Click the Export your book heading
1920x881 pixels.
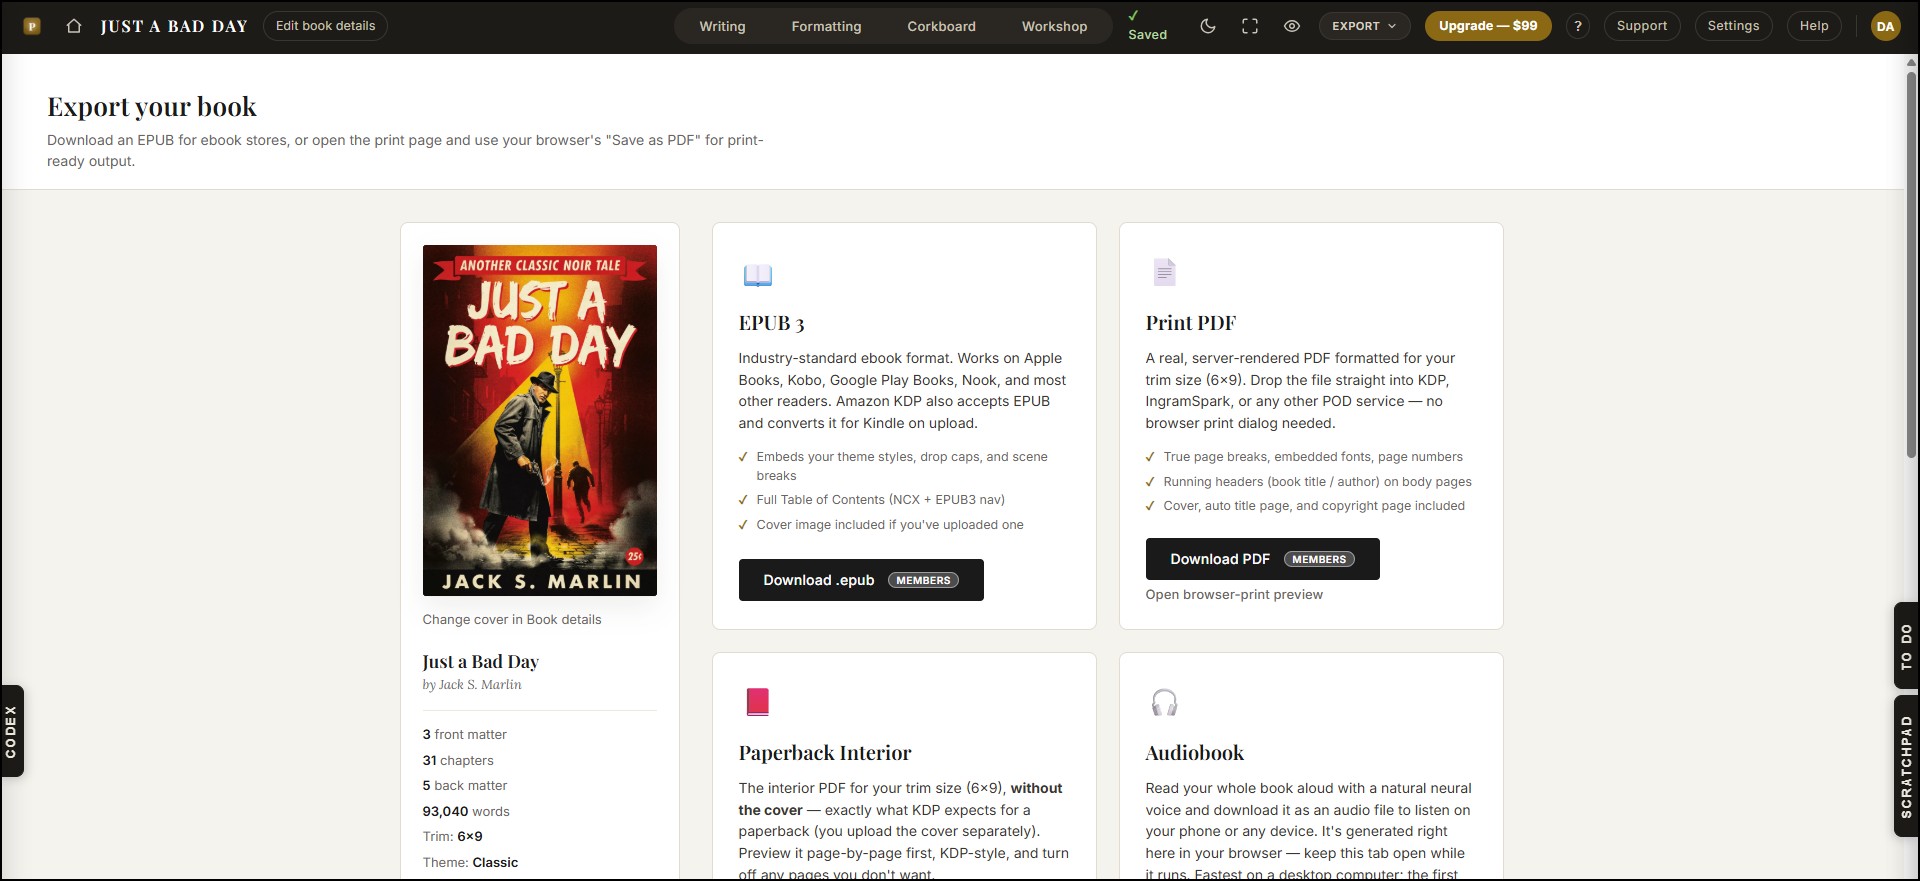pyautogui.click(x=152, y=107)
